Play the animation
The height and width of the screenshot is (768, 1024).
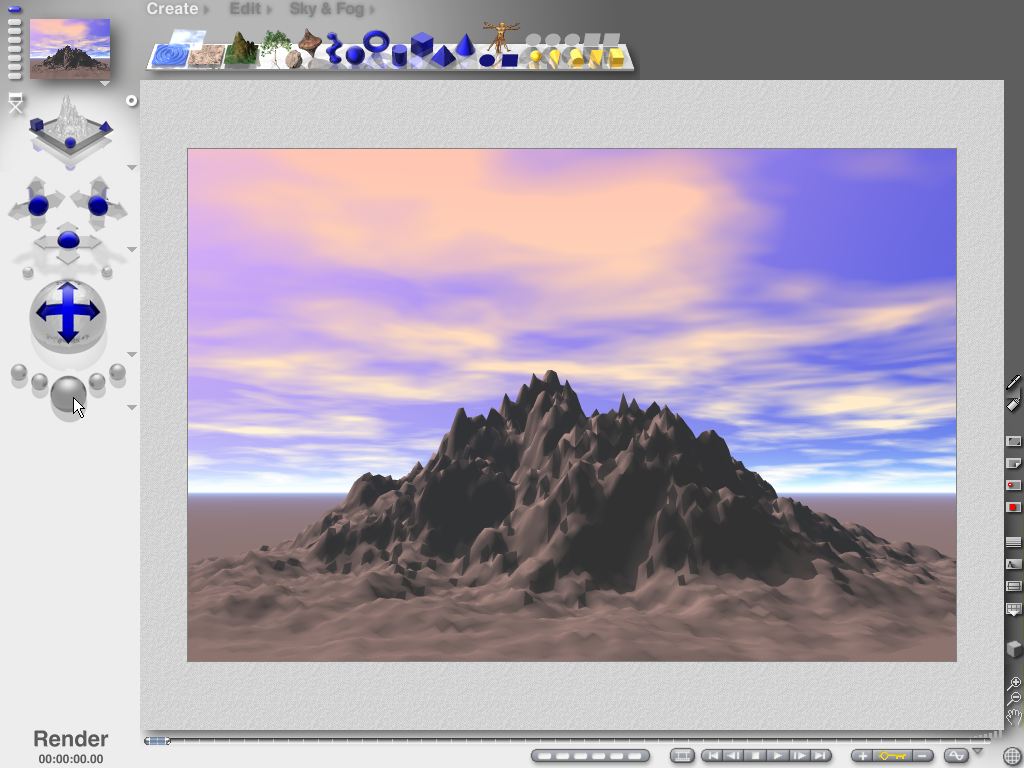coord(777,756)
